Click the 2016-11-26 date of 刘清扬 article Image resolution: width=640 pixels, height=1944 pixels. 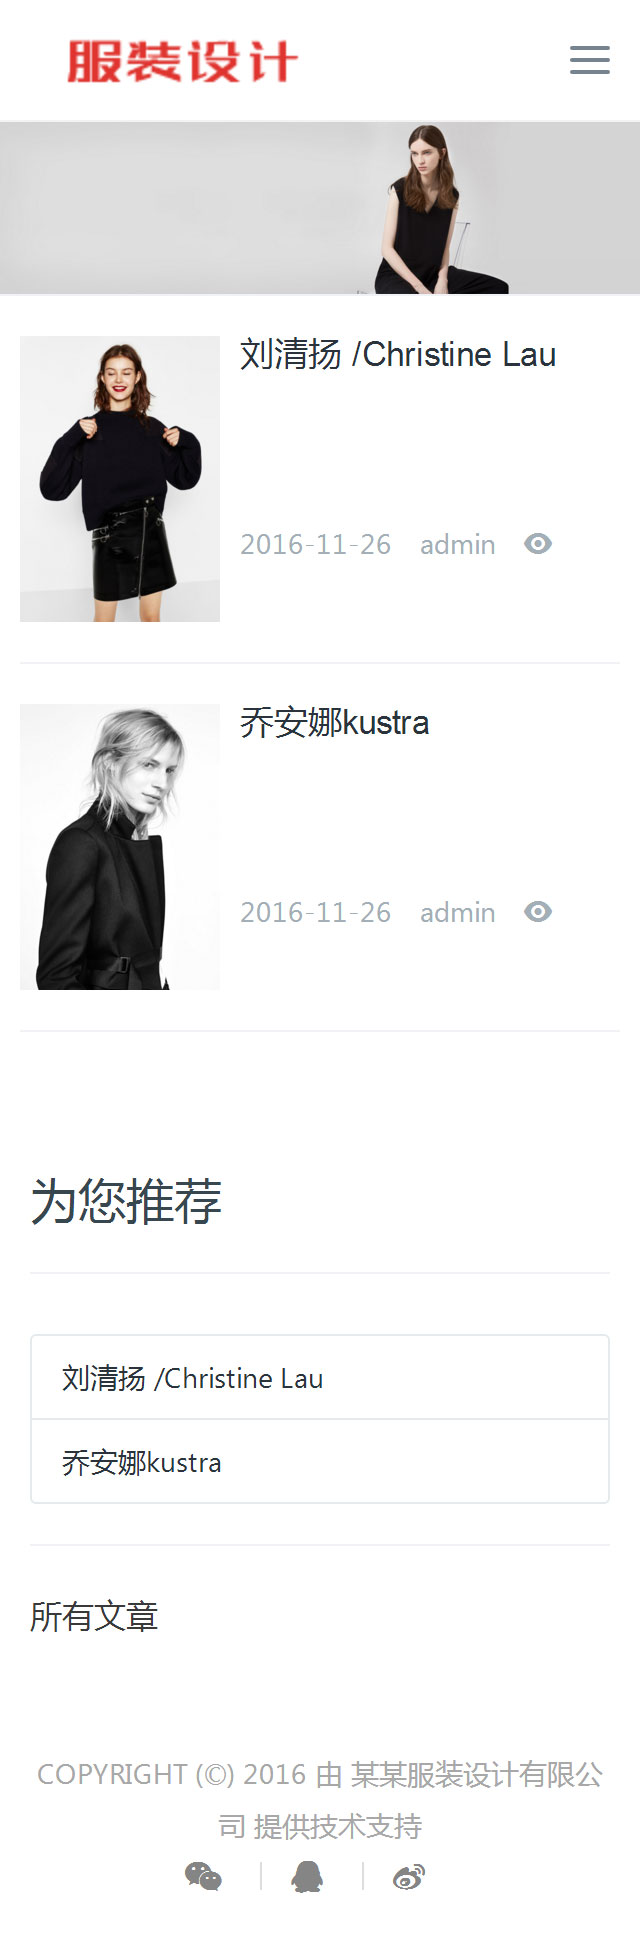316,544
